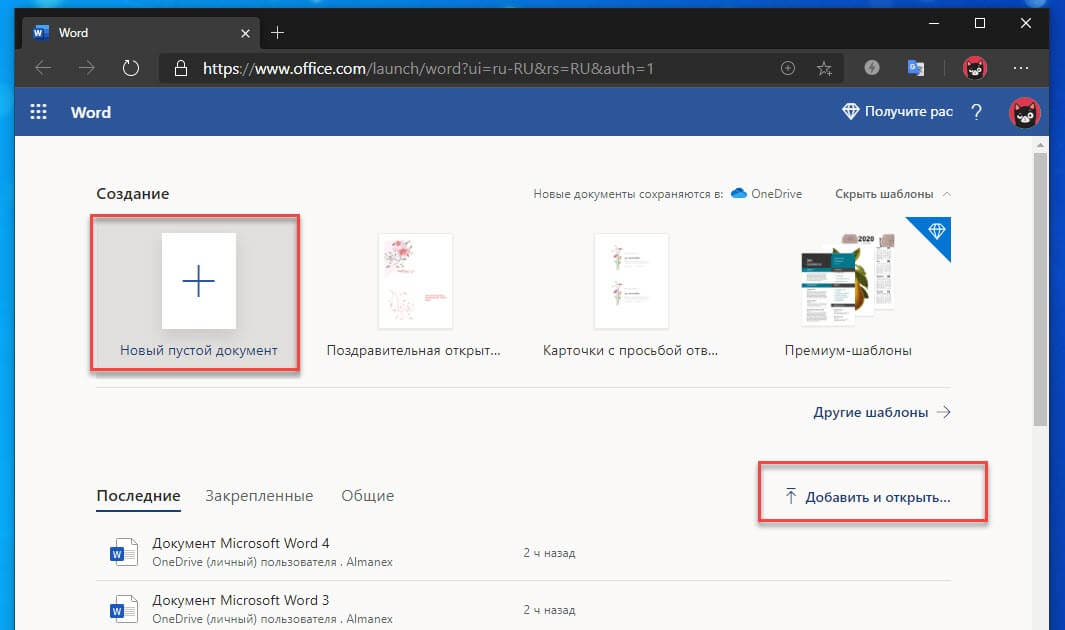This screenshot has width=1065, height=630.
Task: Click the translate extension icon
Action: pyautogui.click(x=915, y=68)
